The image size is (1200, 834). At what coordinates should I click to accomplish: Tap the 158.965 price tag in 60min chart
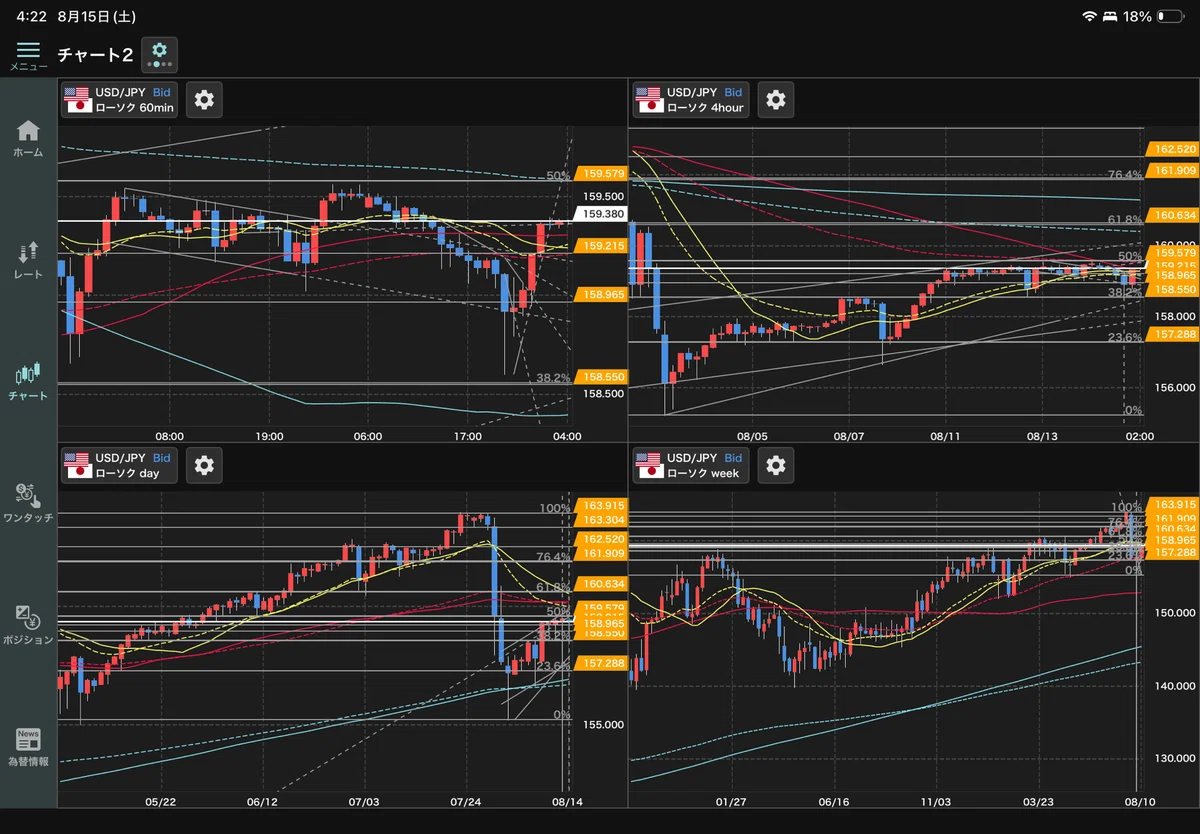coord(600,295)
